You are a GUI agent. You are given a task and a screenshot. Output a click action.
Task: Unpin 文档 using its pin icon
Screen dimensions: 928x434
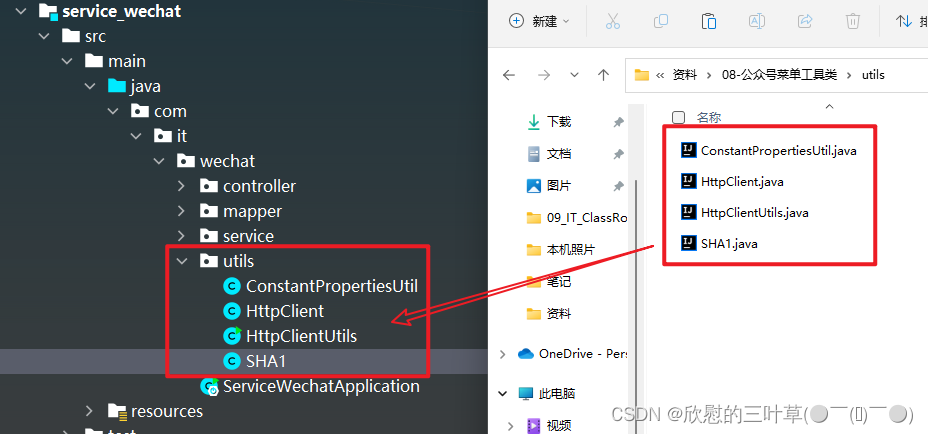point(618,154)
